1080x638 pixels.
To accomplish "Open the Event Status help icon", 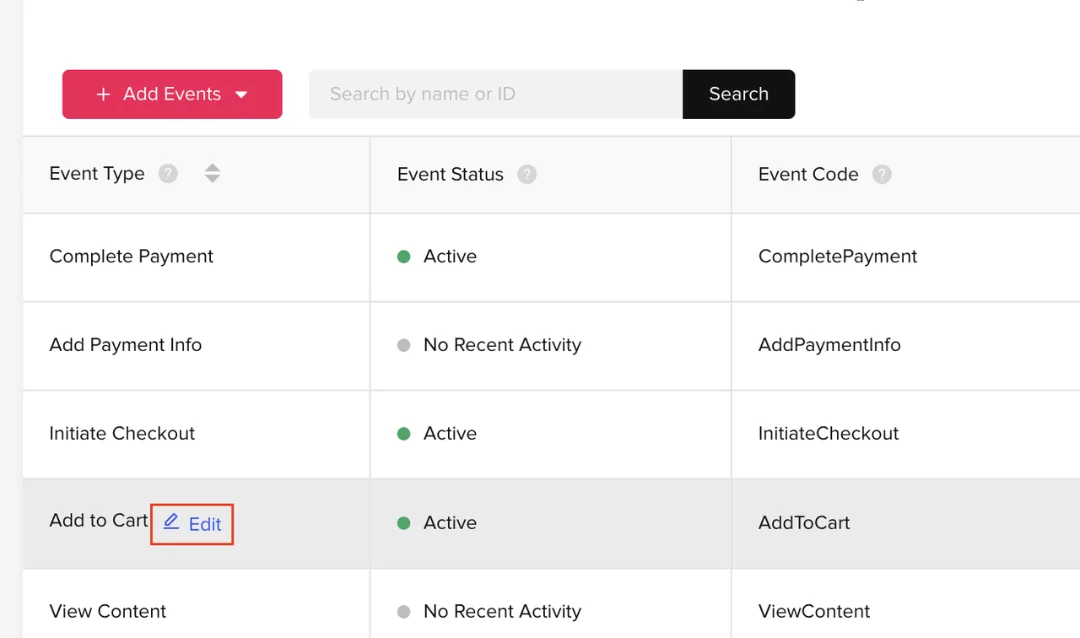I will pos(527,174).
